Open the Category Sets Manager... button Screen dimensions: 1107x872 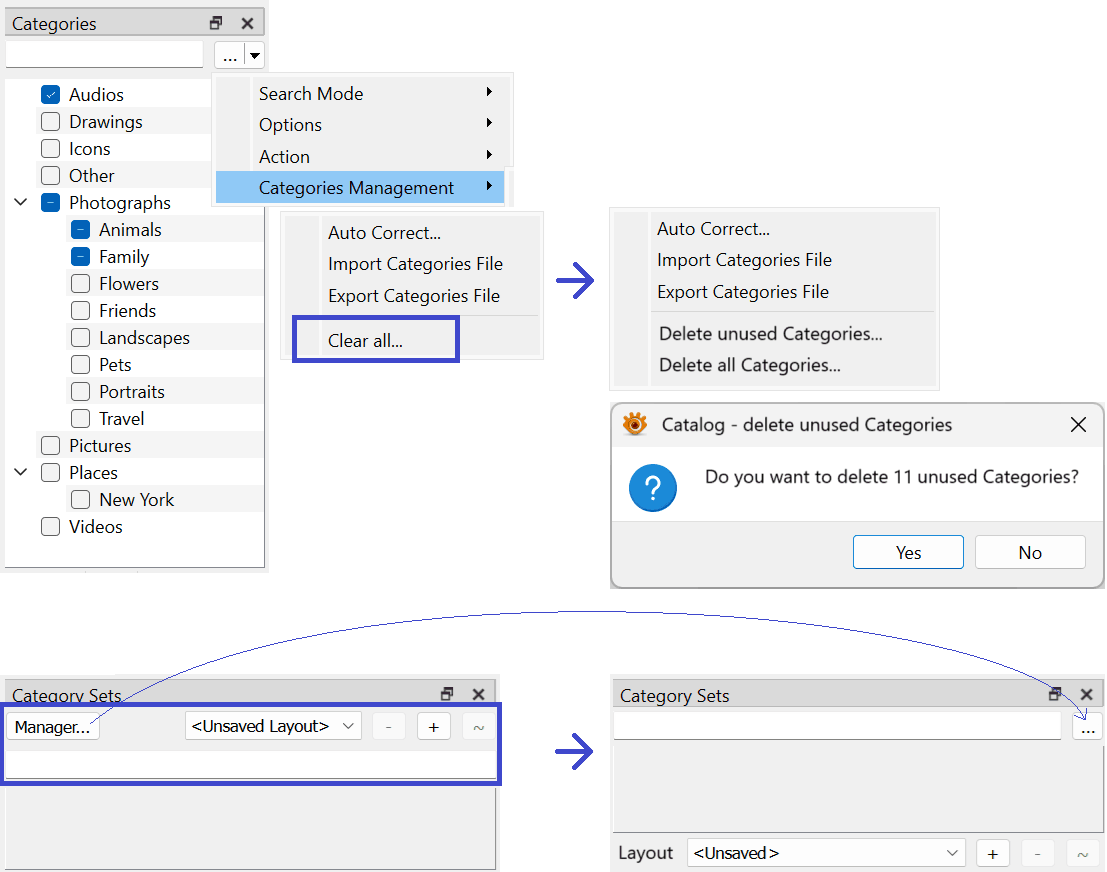(x=53, y=727)
